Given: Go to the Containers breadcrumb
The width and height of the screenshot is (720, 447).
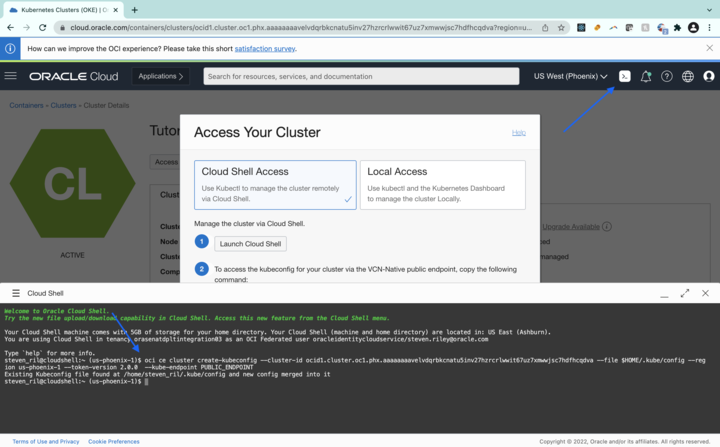Looking at the screenshot, I should coord(26,105).
